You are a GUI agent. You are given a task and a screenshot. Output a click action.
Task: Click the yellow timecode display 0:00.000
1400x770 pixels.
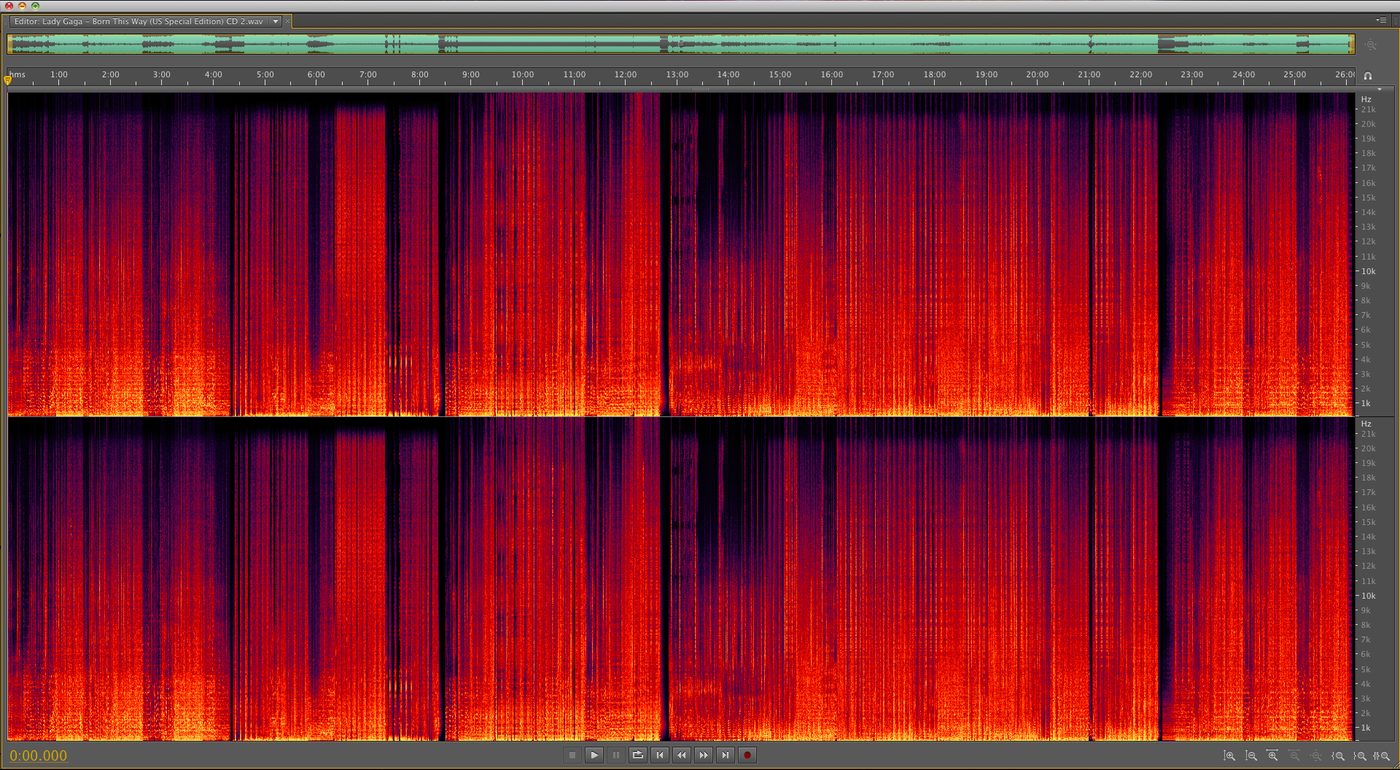coord(38,756)
